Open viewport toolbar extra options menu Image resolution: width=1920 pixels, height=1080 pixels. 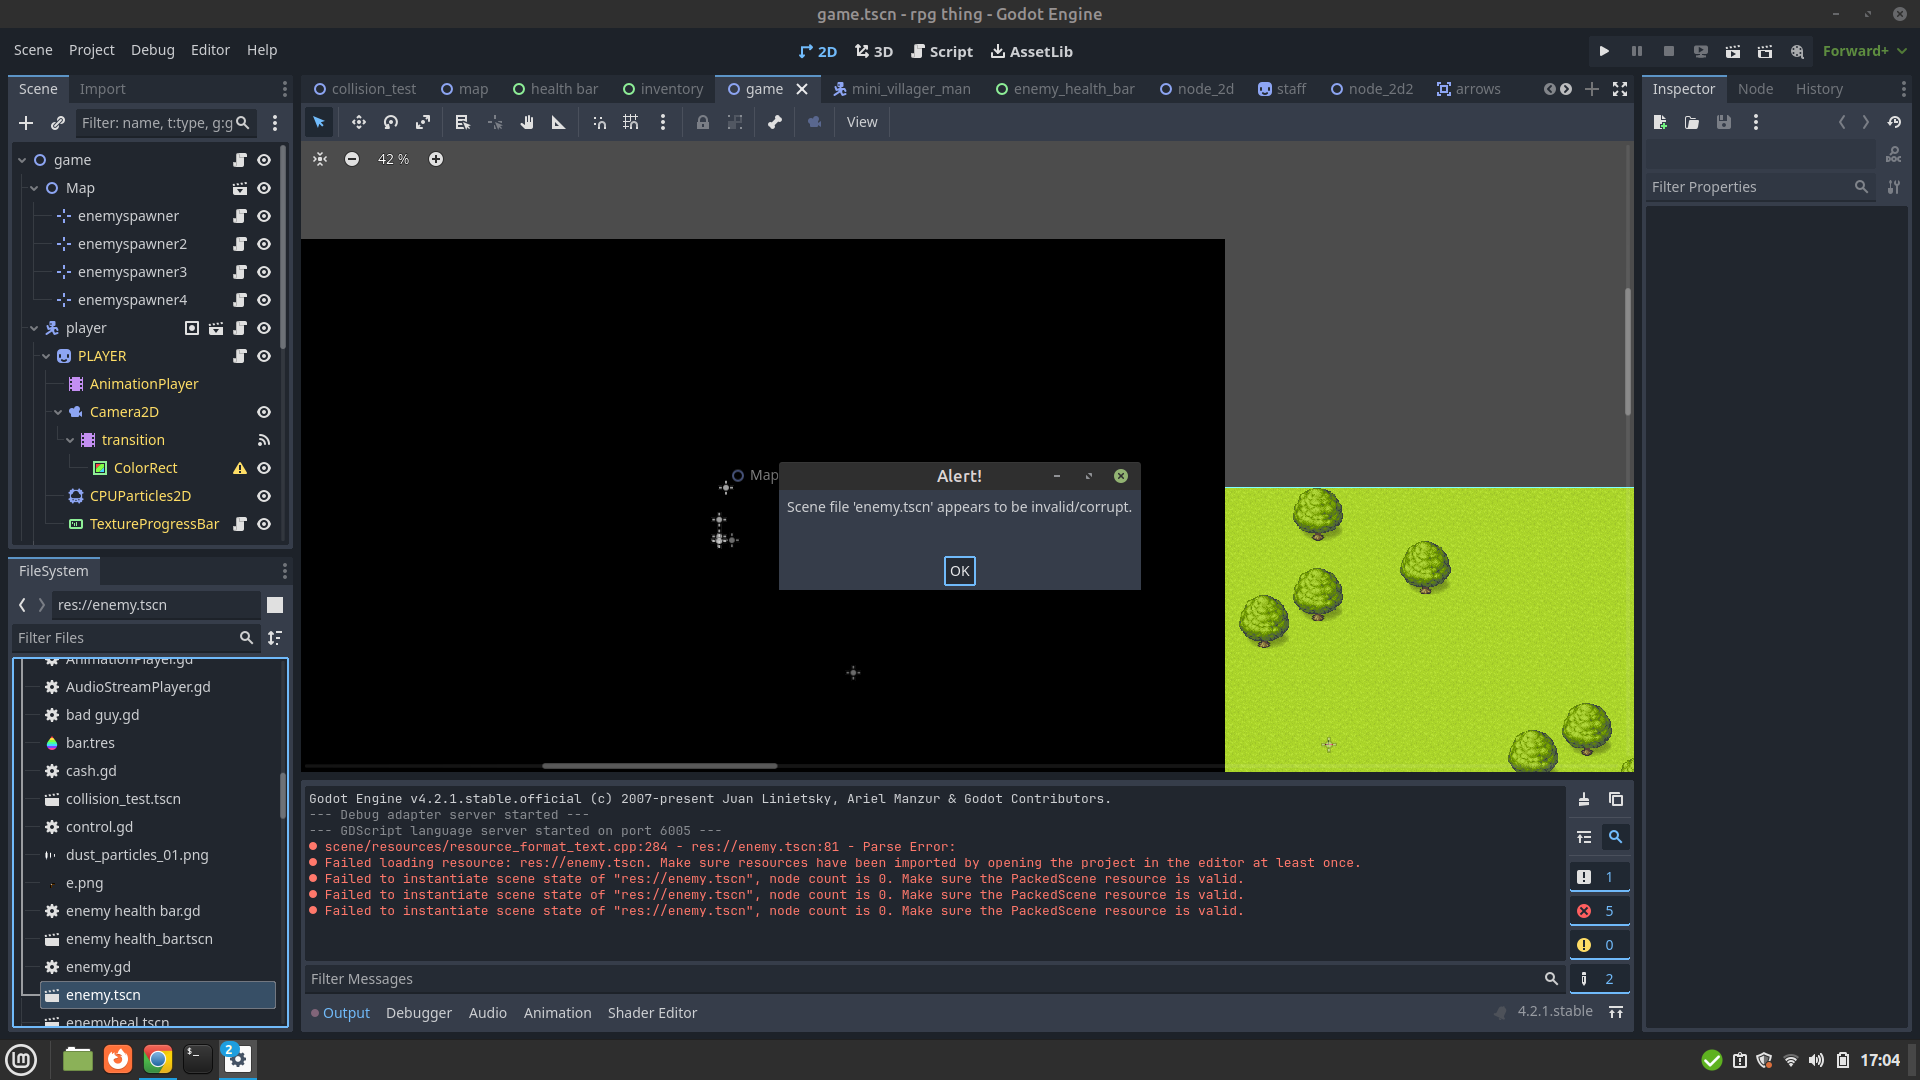pyautogui.click(x=663, y=122)
